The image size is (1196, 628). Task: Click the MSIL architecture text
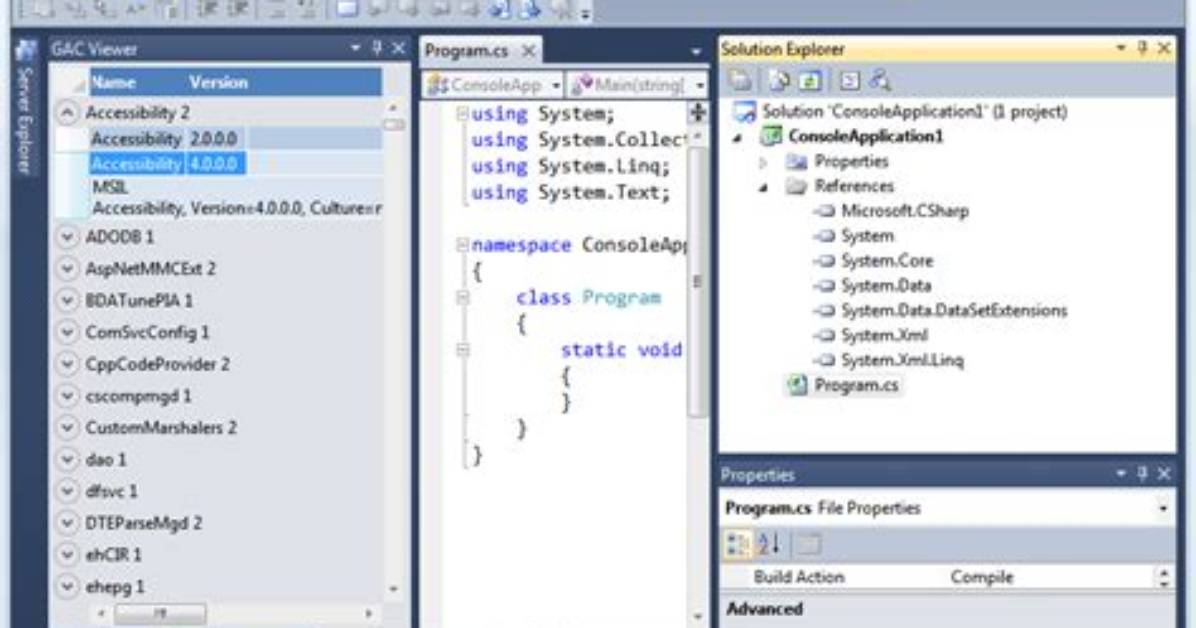click(x=110, y=187)
